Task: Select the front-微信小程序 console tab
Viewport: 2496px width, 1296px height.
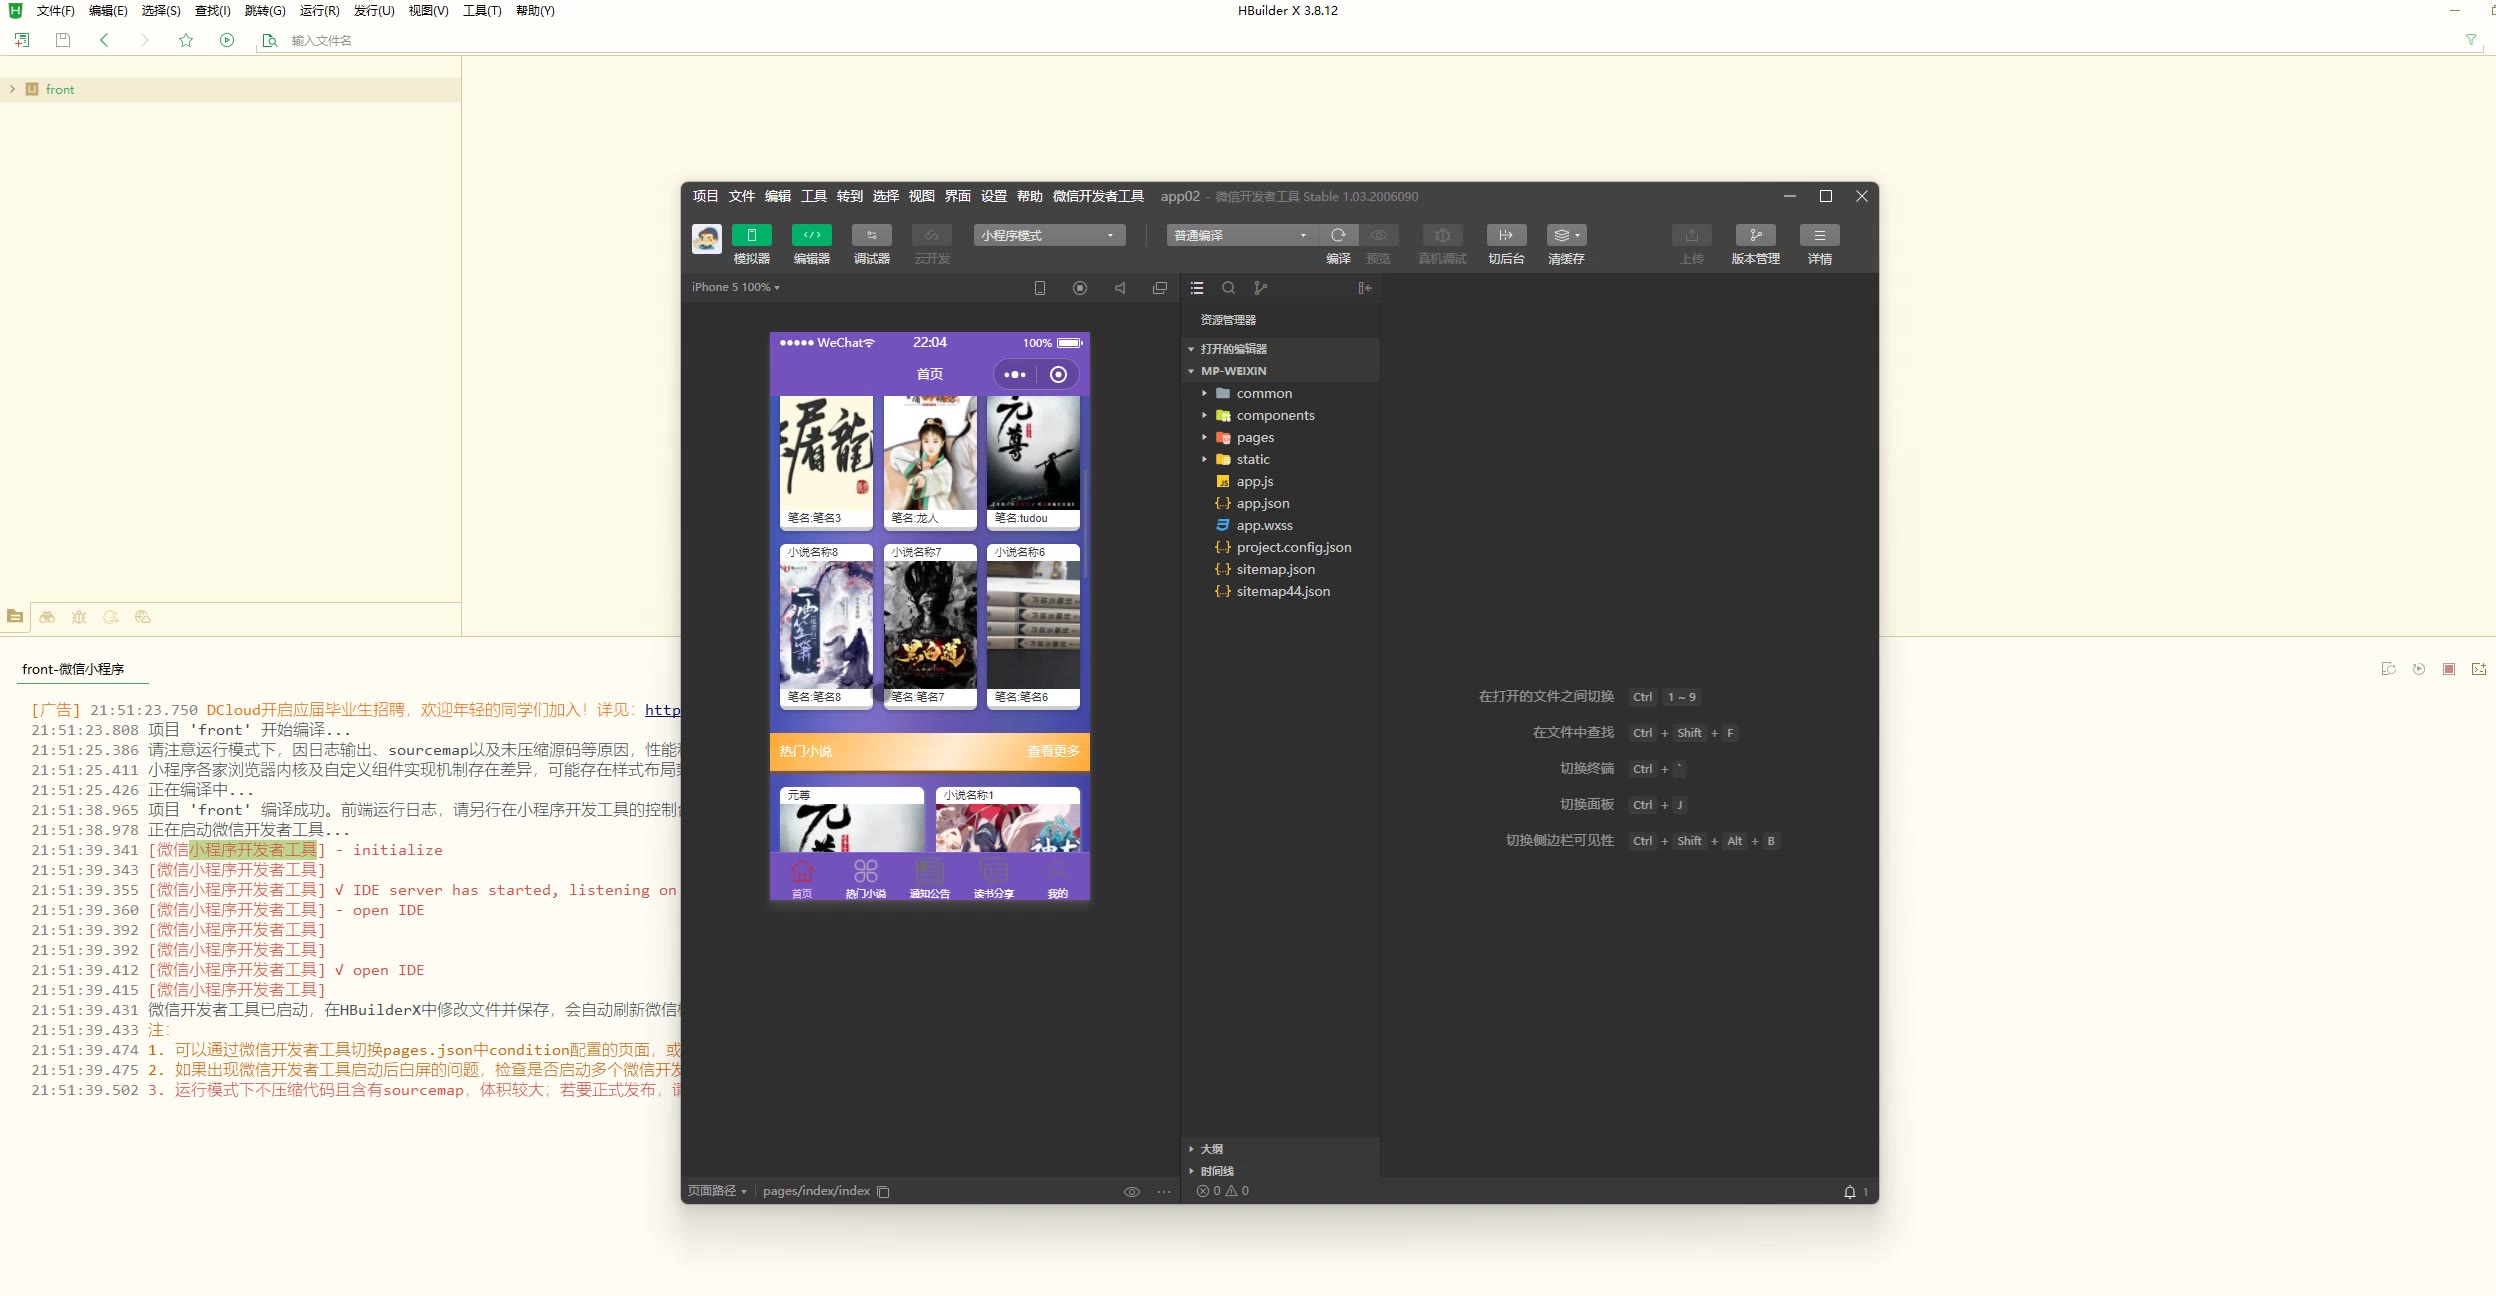Action: [73, 669]
